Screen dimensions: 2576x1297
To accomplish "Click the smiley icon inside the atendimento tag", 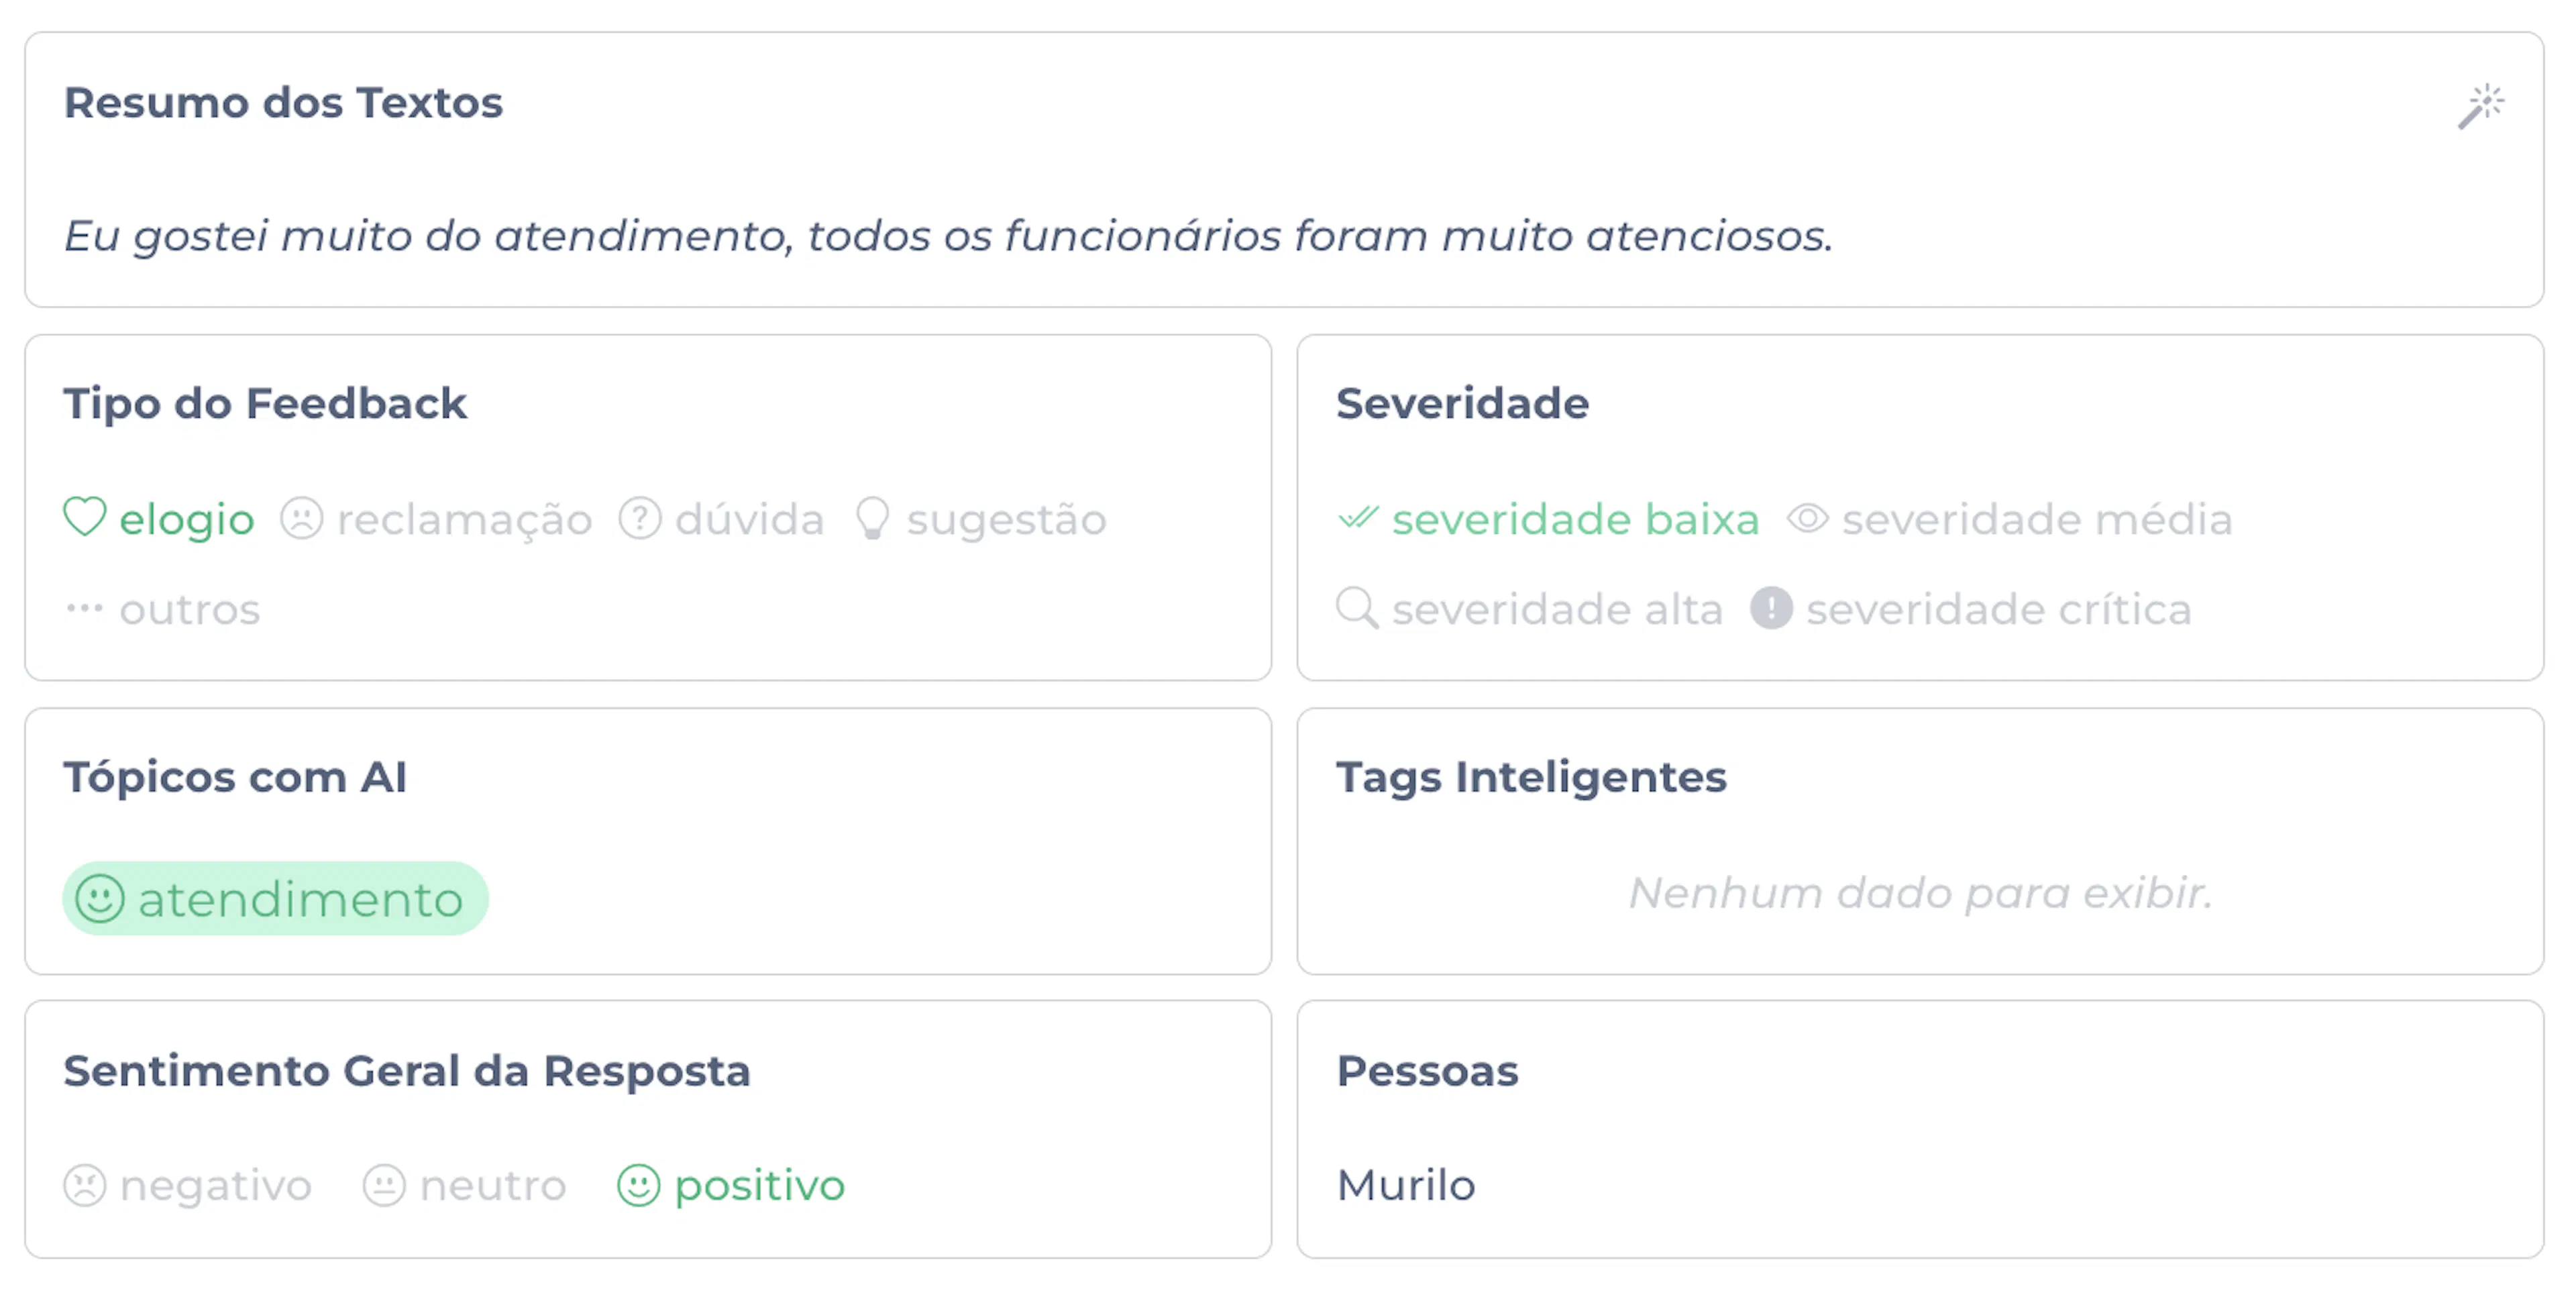I will [100, 899].
